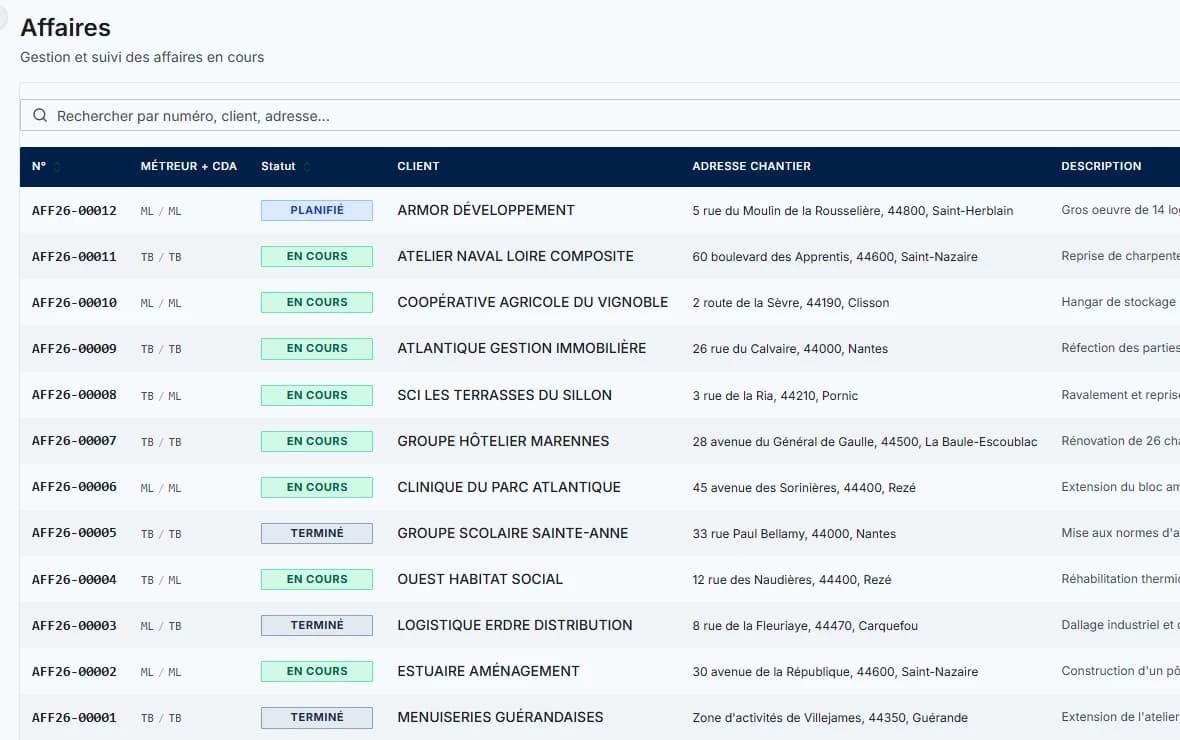Screen dimensions: 1180x740
Task: Open affair number AFF26-00006
Action: point(75,487)
